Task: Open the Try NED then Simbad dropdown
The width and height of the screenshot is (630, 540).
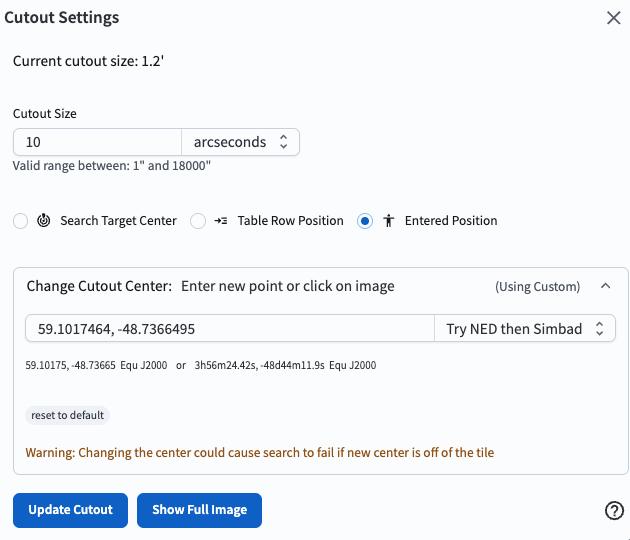Action: [525, 328]
